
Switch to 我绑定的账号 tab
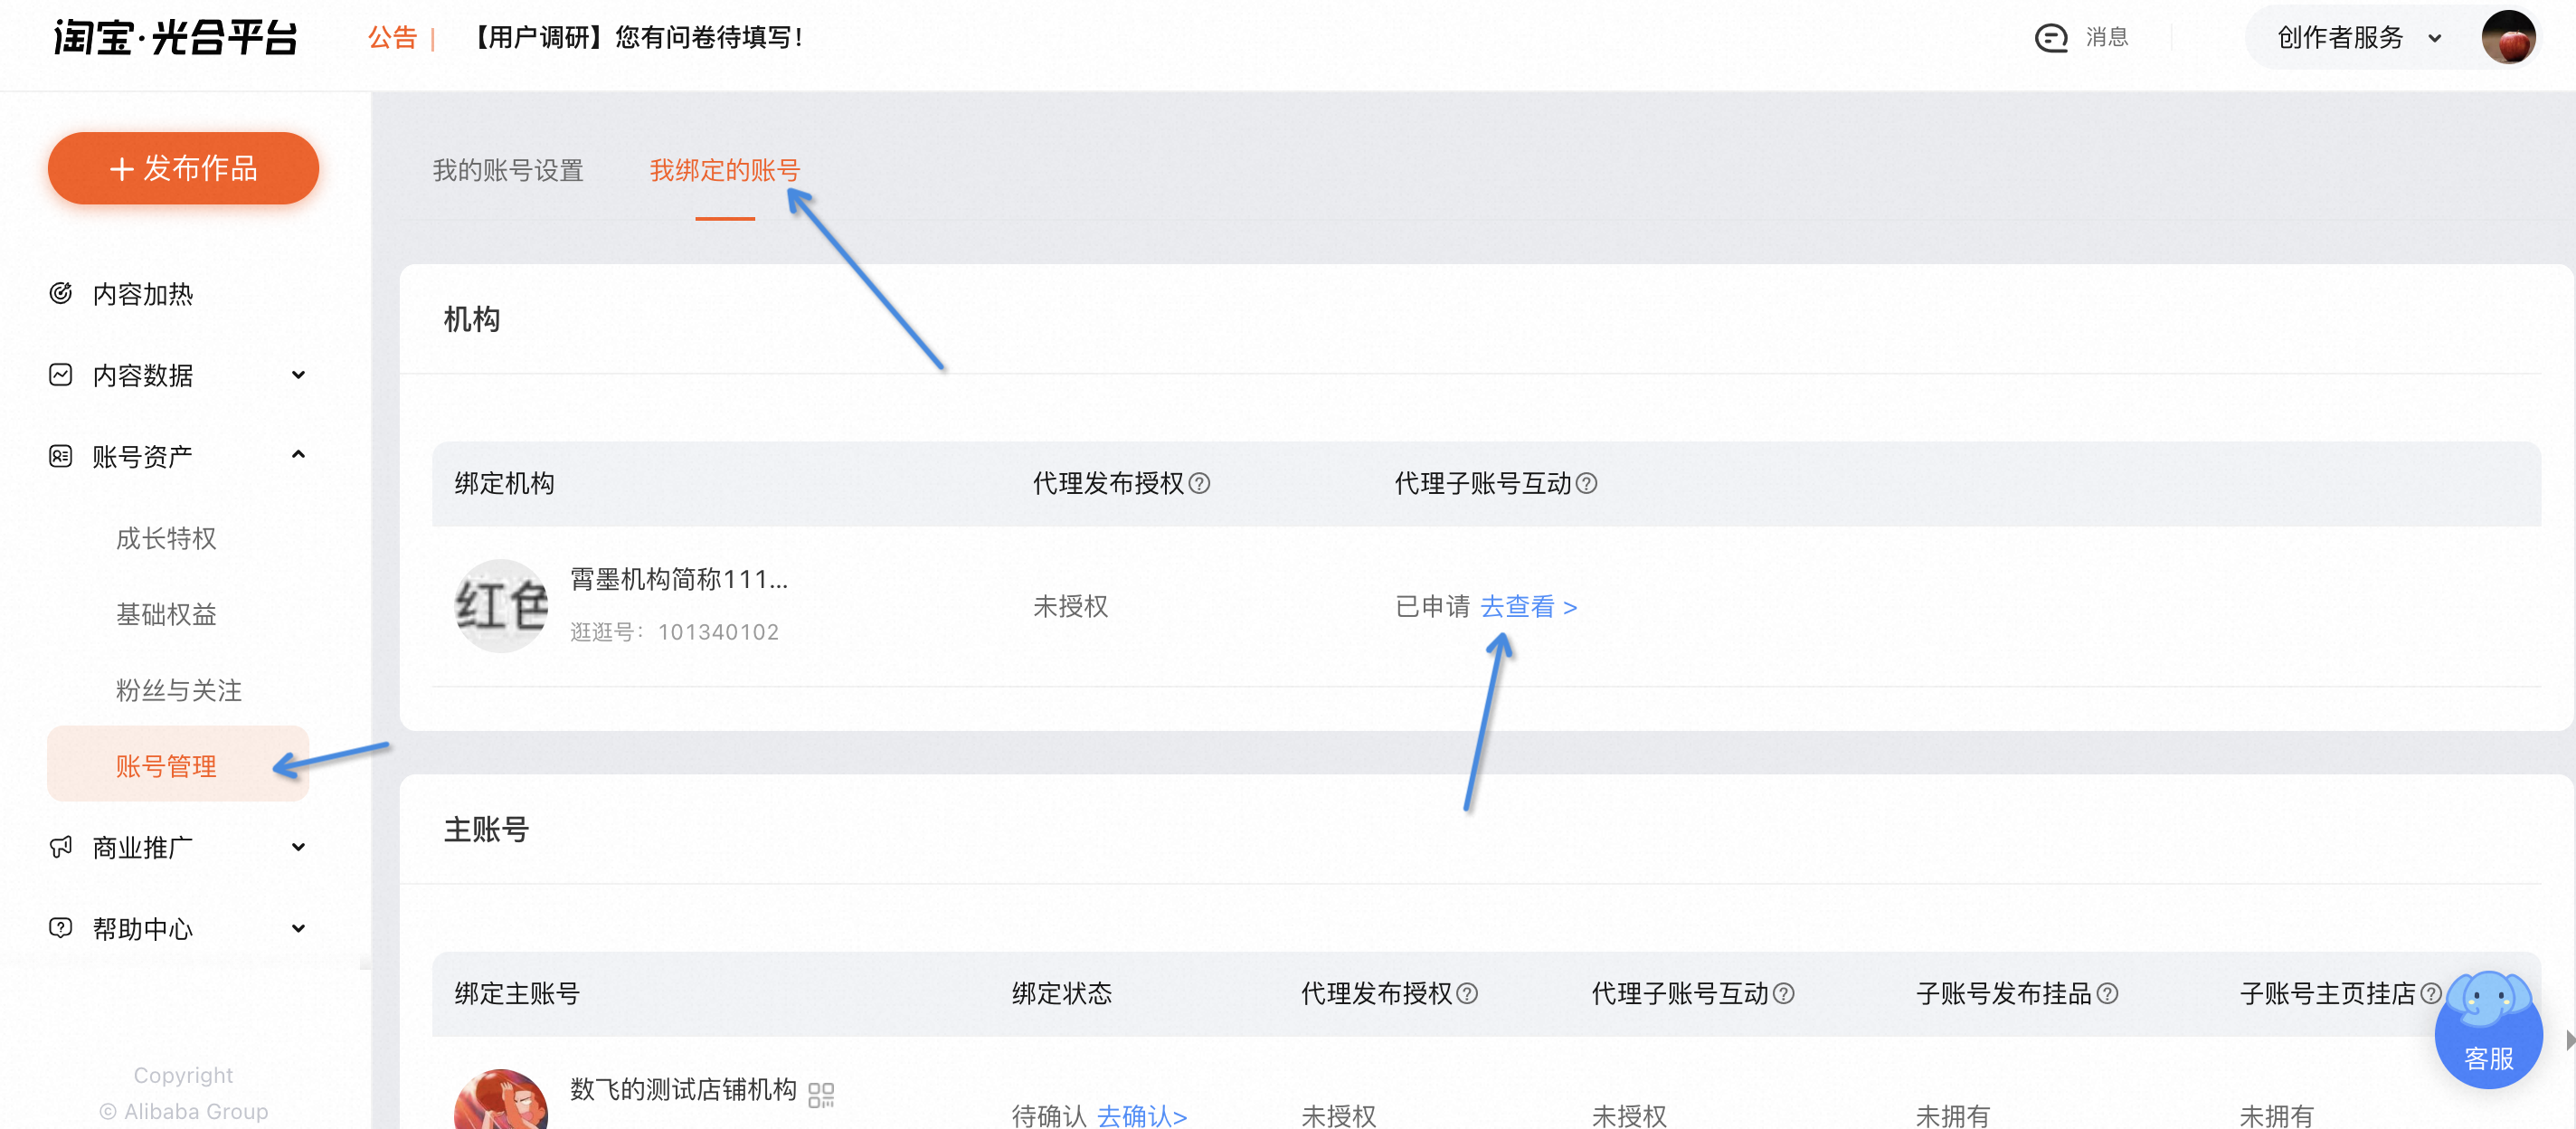725,170
